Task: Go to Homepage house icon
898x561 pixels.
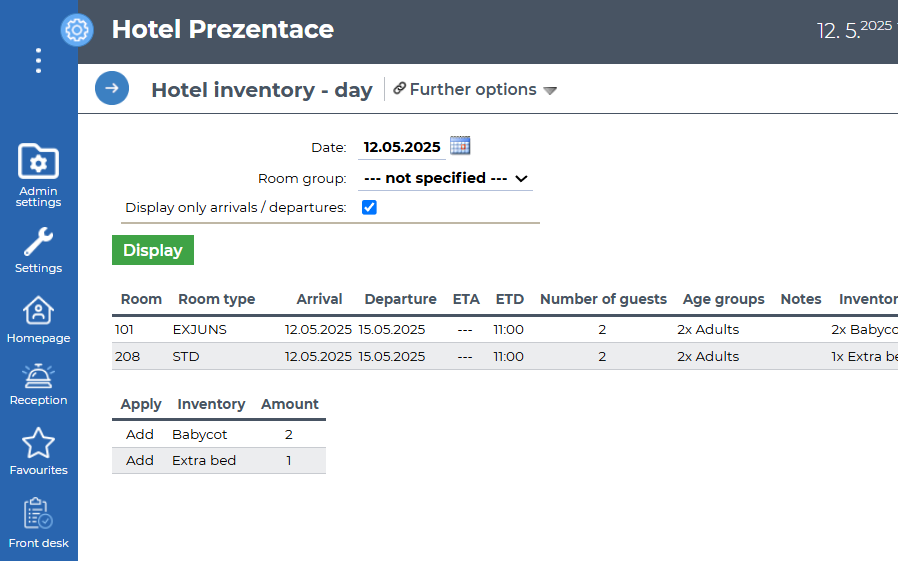Action: point(38,311)
